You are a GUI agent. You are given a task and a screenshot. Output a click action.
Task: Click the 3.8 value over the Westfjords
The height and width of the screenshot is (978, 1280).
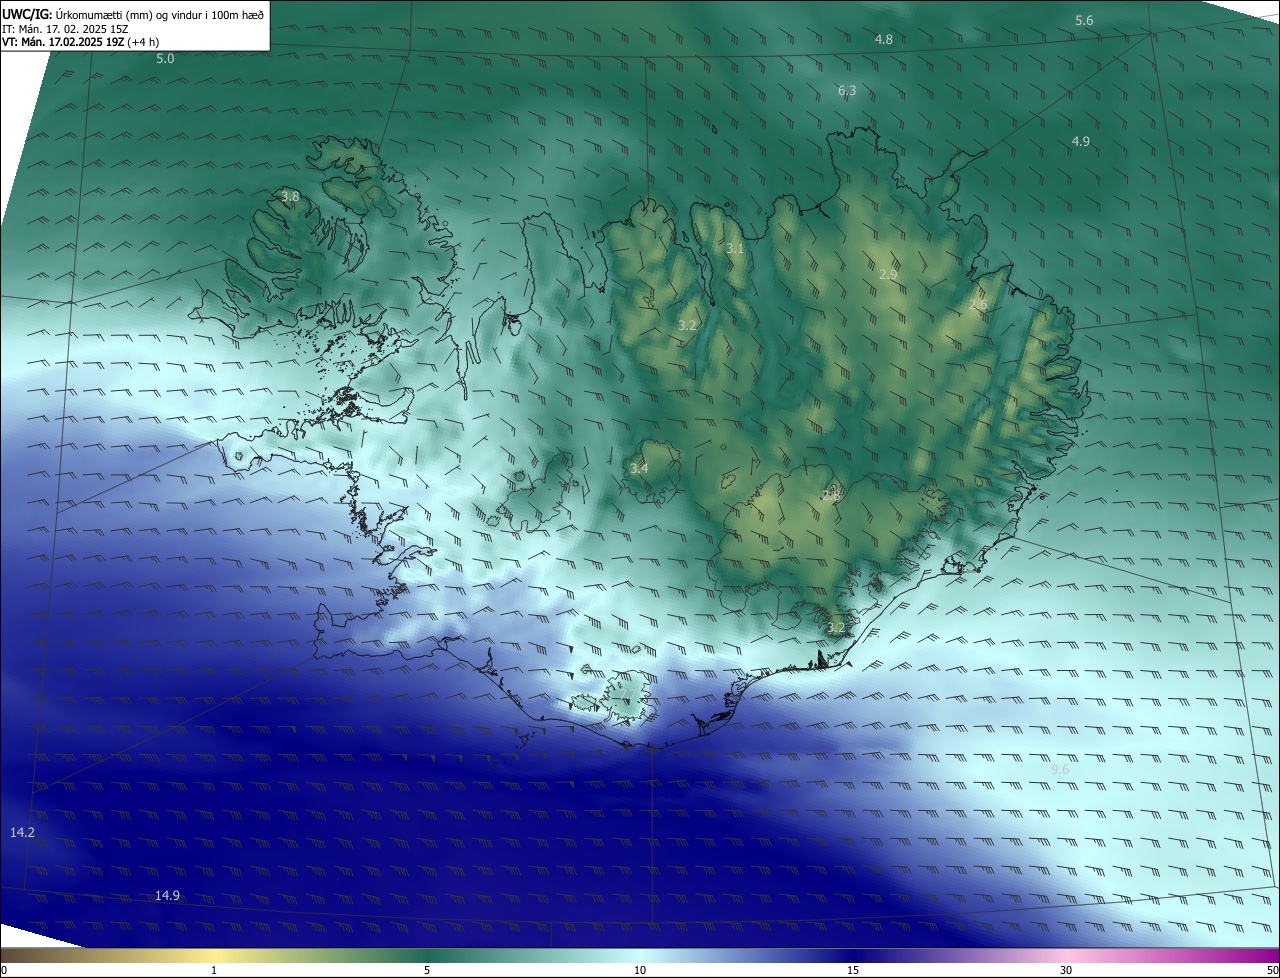pyautogui.click(x=290, y=196)
